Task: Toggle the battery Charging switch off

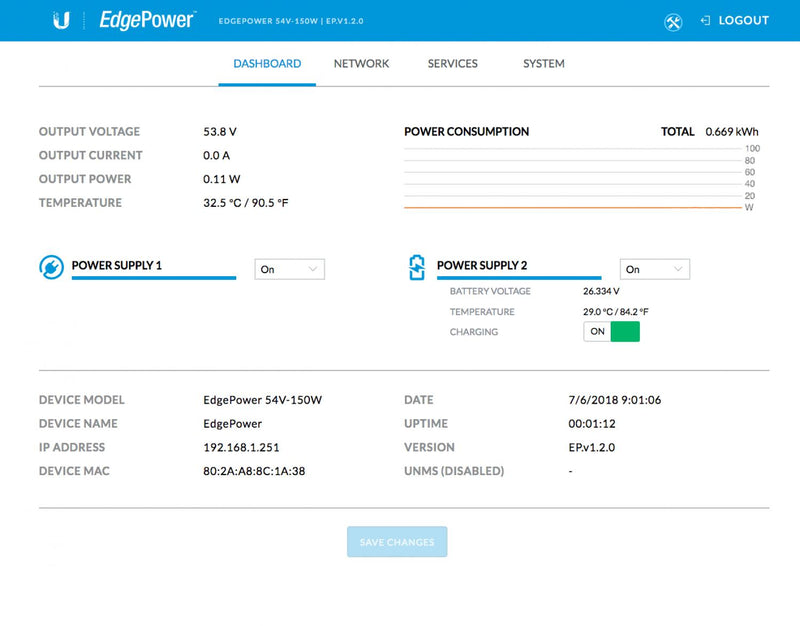Action: point(611,331)
